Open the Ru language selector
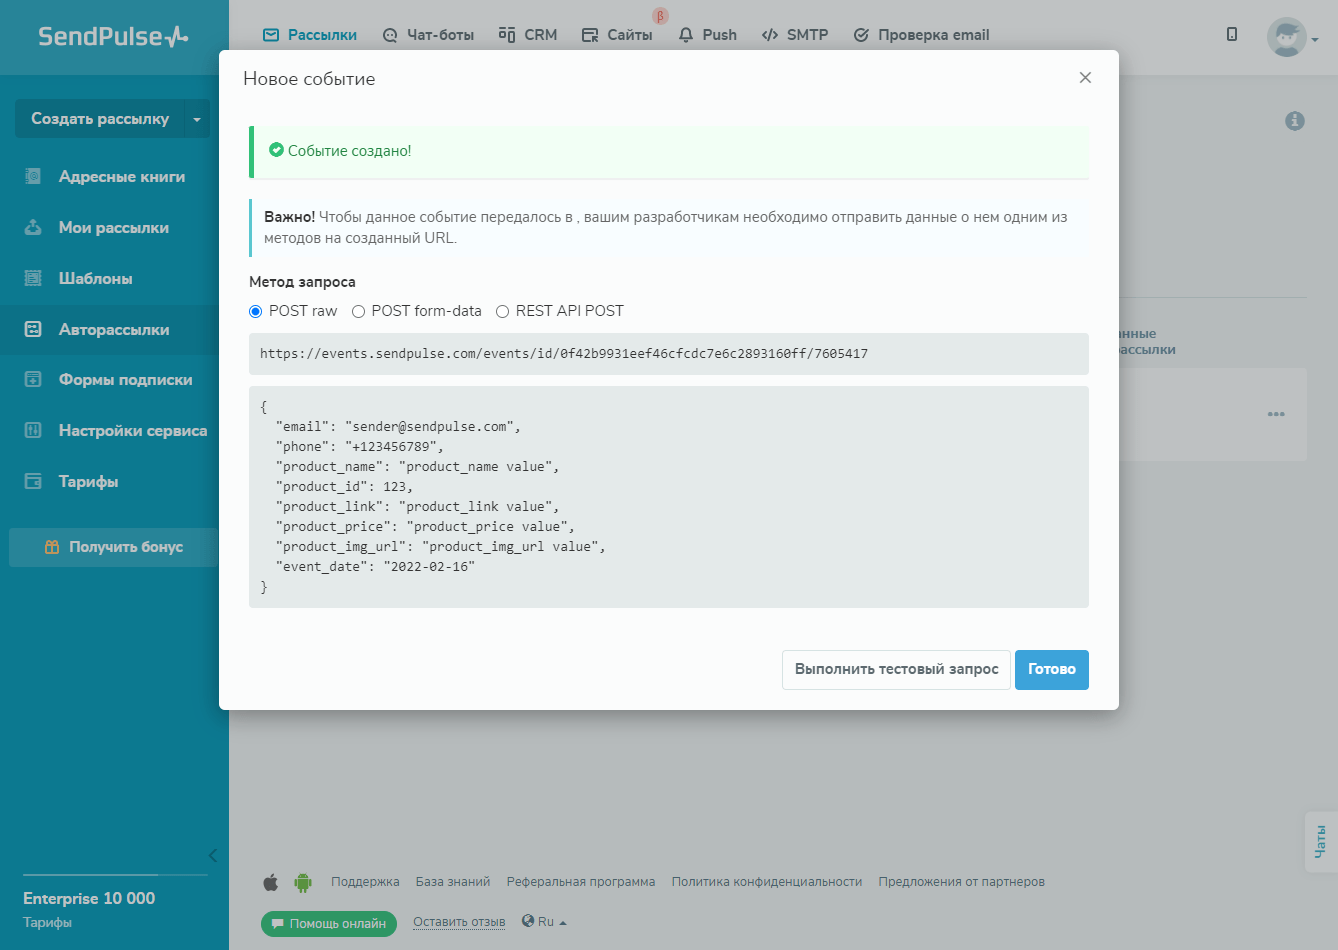1338x950 pixels. [545, 922]
